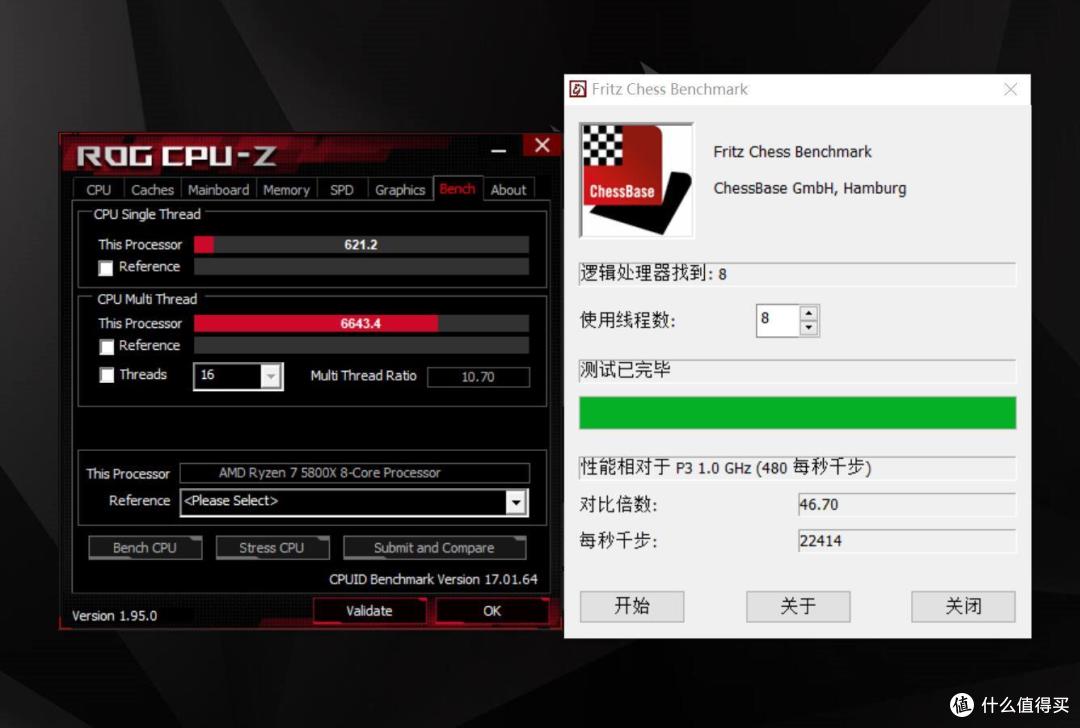Screen dimensions: 1080x728
Task: Enable the Single Thread Reference checkbox
Action: click(x=106, y=268)
